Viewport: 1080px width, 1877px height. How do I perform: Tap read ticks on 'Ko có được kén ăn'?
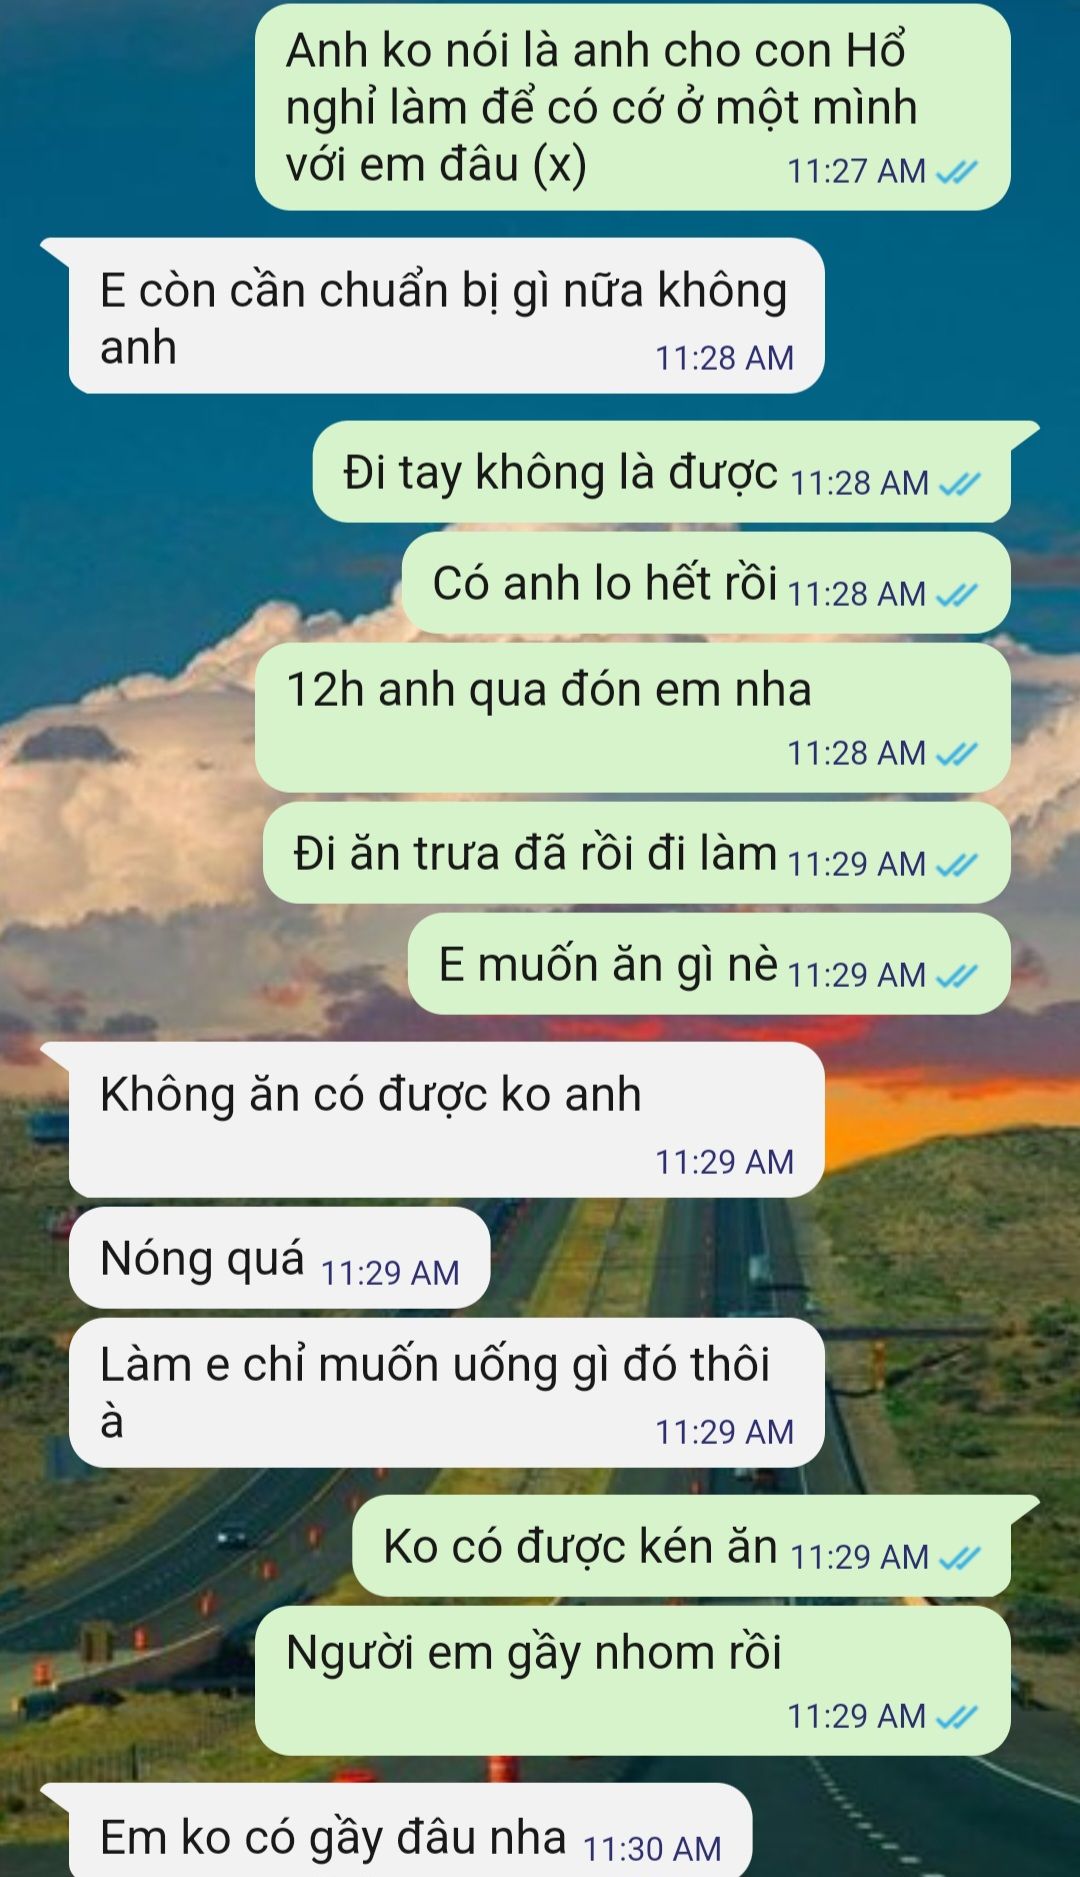click(960, 1558)
